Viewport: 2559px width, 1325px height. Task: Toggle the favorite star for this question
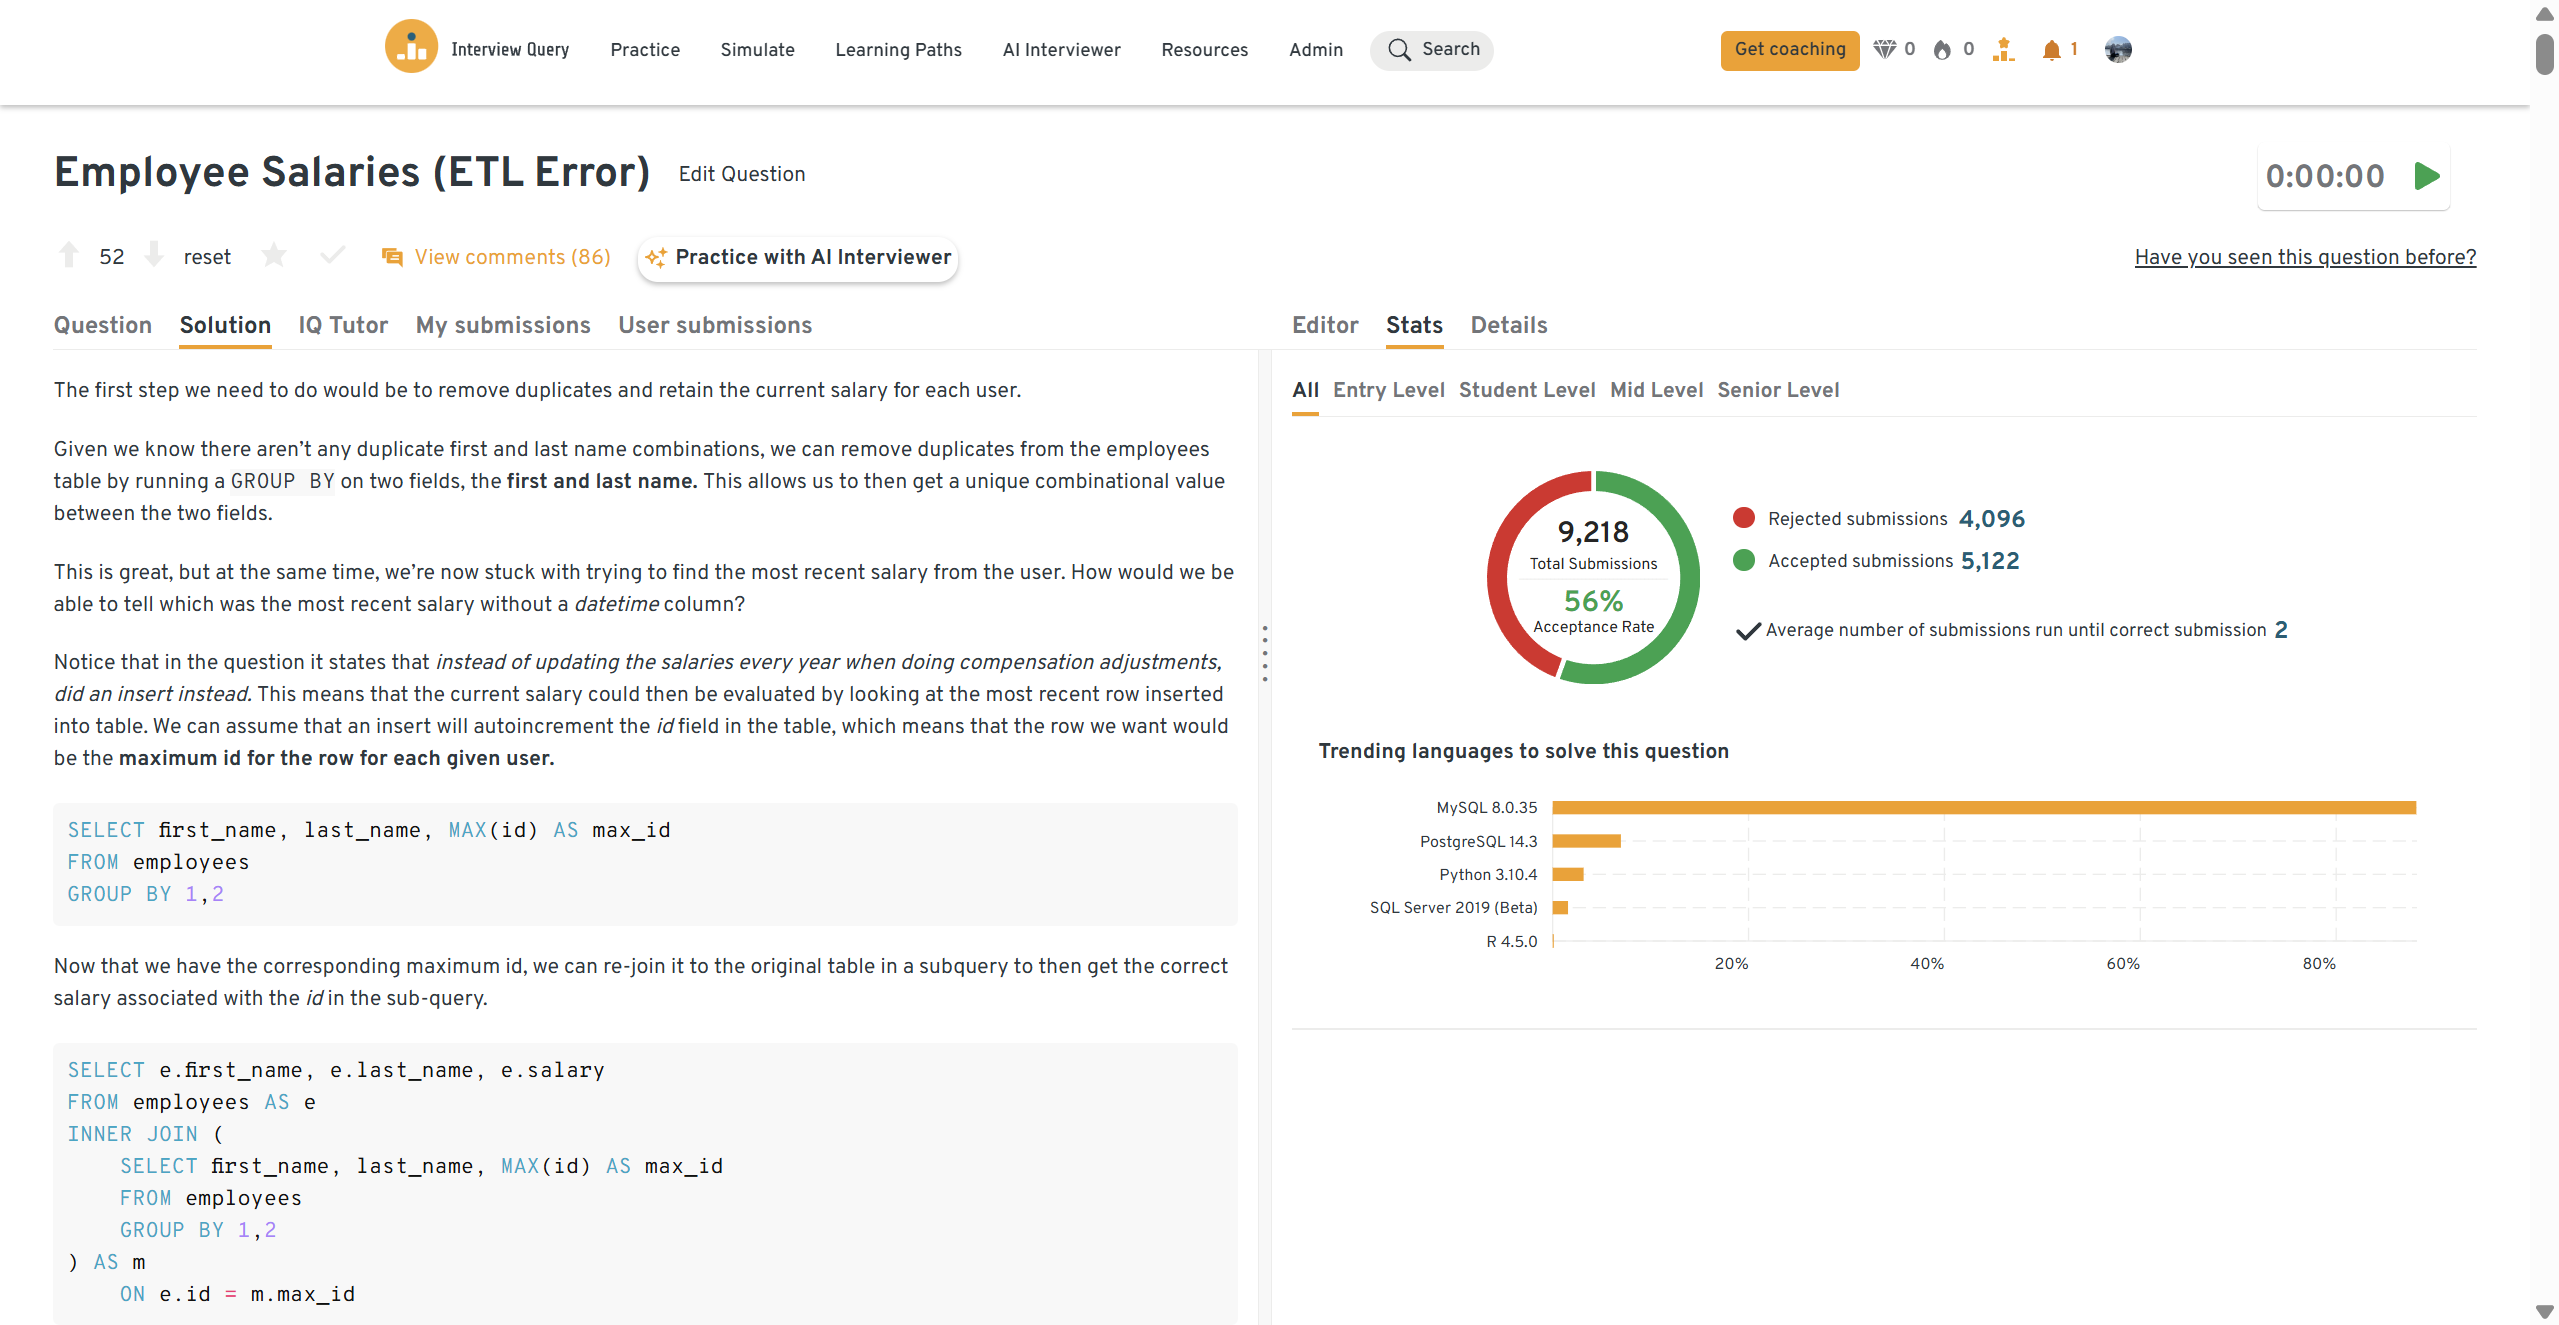(x=274, y=256)
